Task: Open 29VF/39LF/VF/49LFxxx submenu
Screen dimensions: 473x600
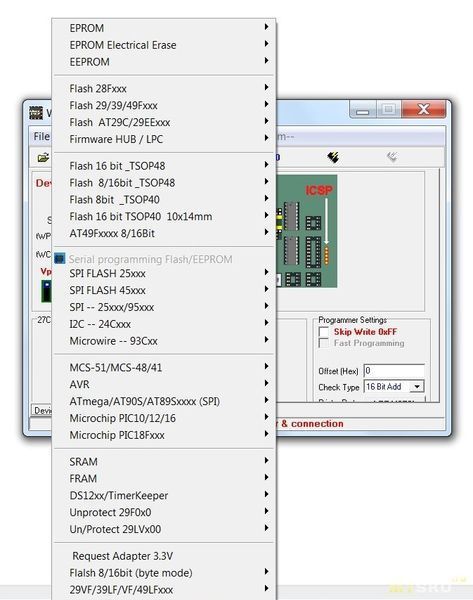Action: (x=164, y=589)
